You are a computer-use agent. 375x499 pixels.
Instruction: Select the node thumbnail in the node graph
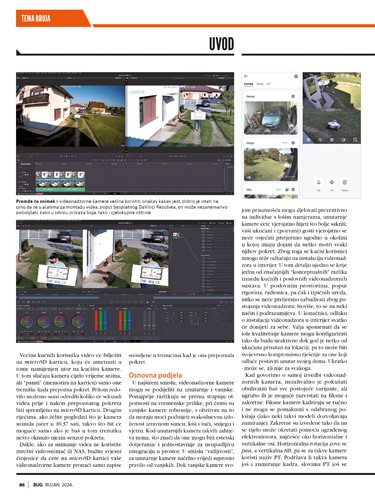coord(176,235)
